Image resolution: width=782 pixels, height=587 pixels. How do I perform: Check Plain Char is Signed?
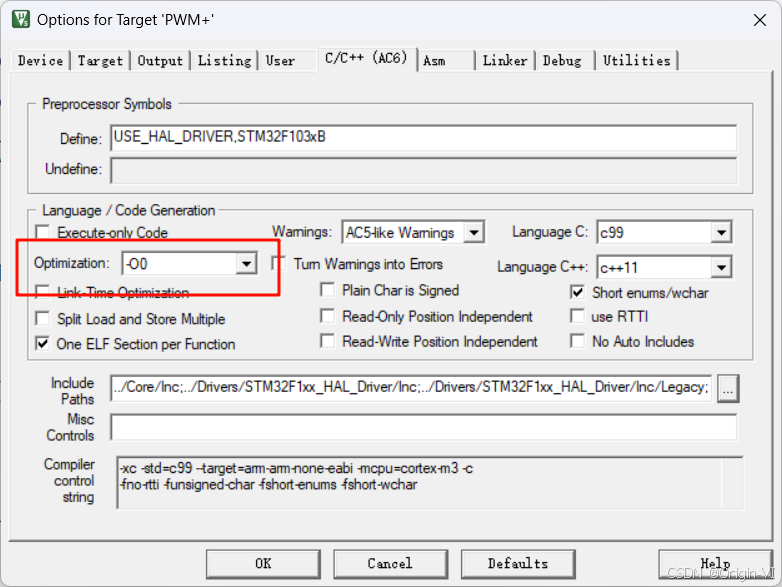click(328, 290)
